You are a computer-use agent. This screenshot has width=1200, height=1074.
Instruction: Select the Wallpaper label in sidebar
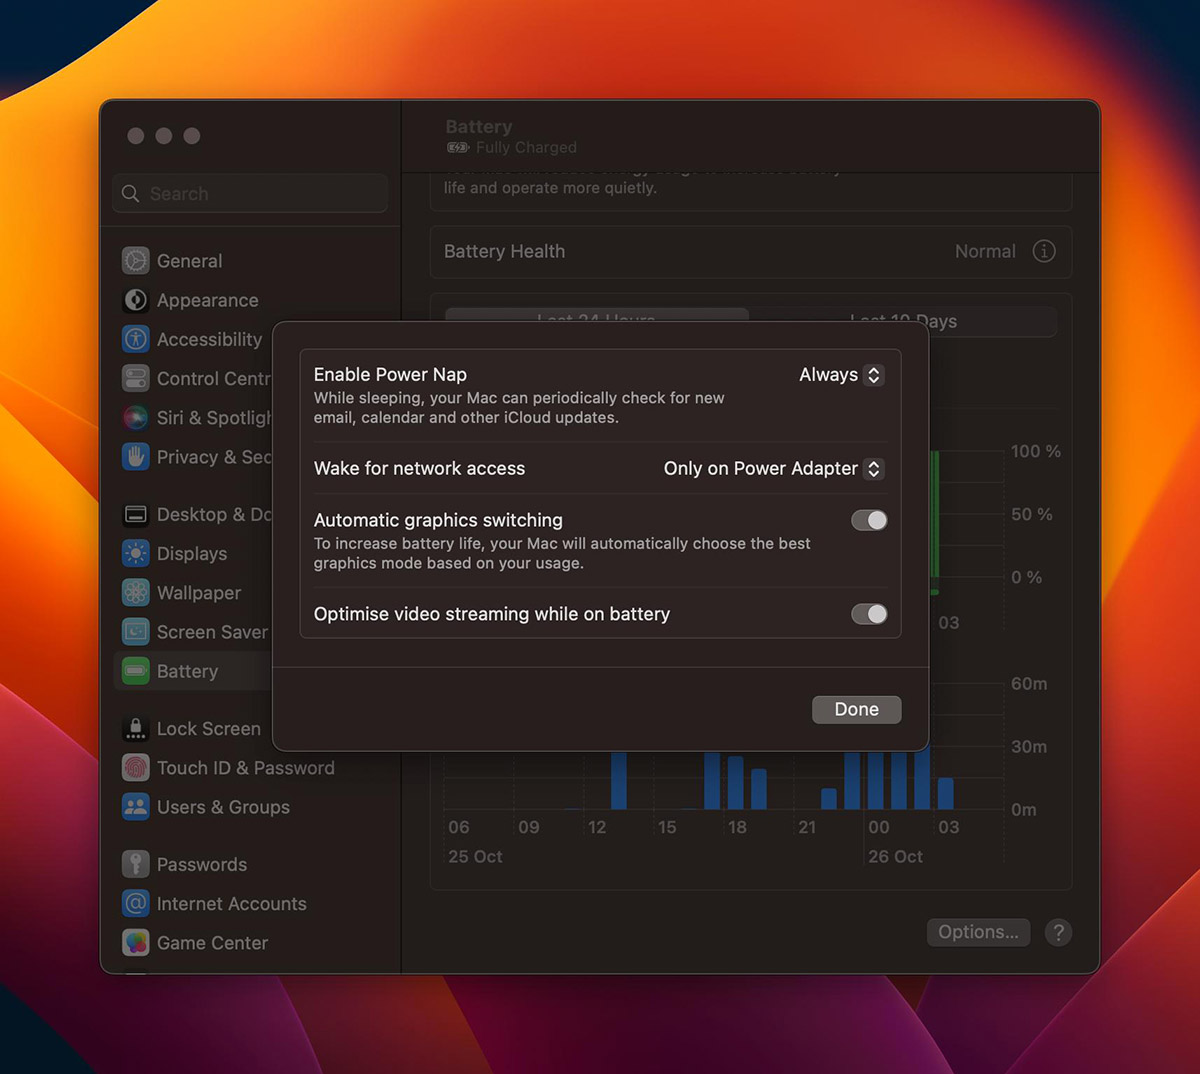click(x=199, y=593)
